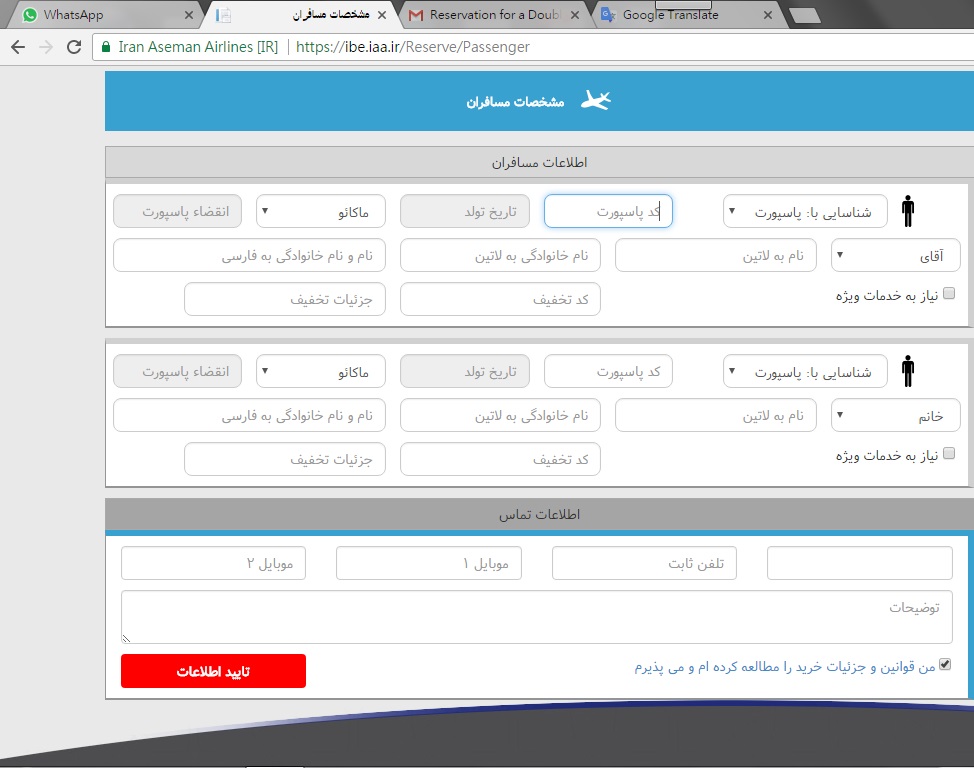Close the WhatsApp tab
Image resolution: width=974 pixels, height=768 pixels.
189,15
